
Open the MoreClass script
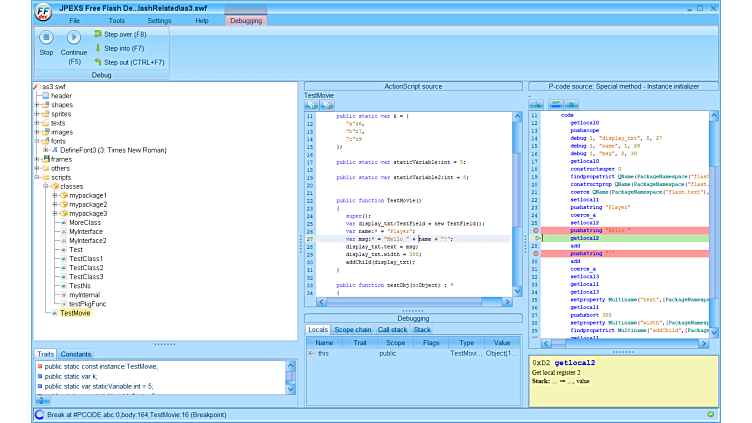click(x=85, y=223)
